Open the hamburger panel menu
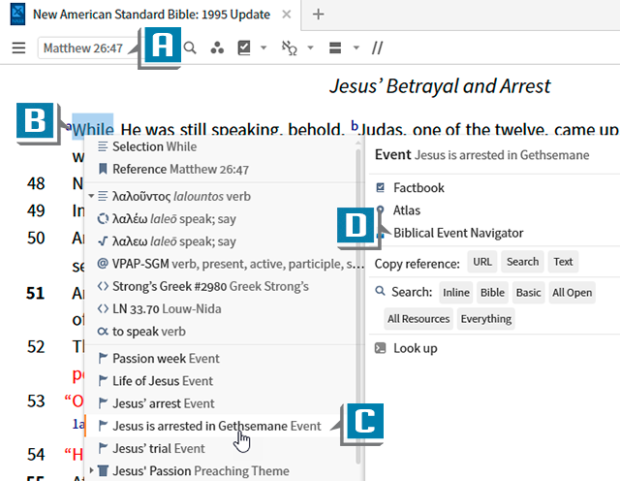Image resolution: width=620 pixels, height=481 pixels. coord(18,47)
